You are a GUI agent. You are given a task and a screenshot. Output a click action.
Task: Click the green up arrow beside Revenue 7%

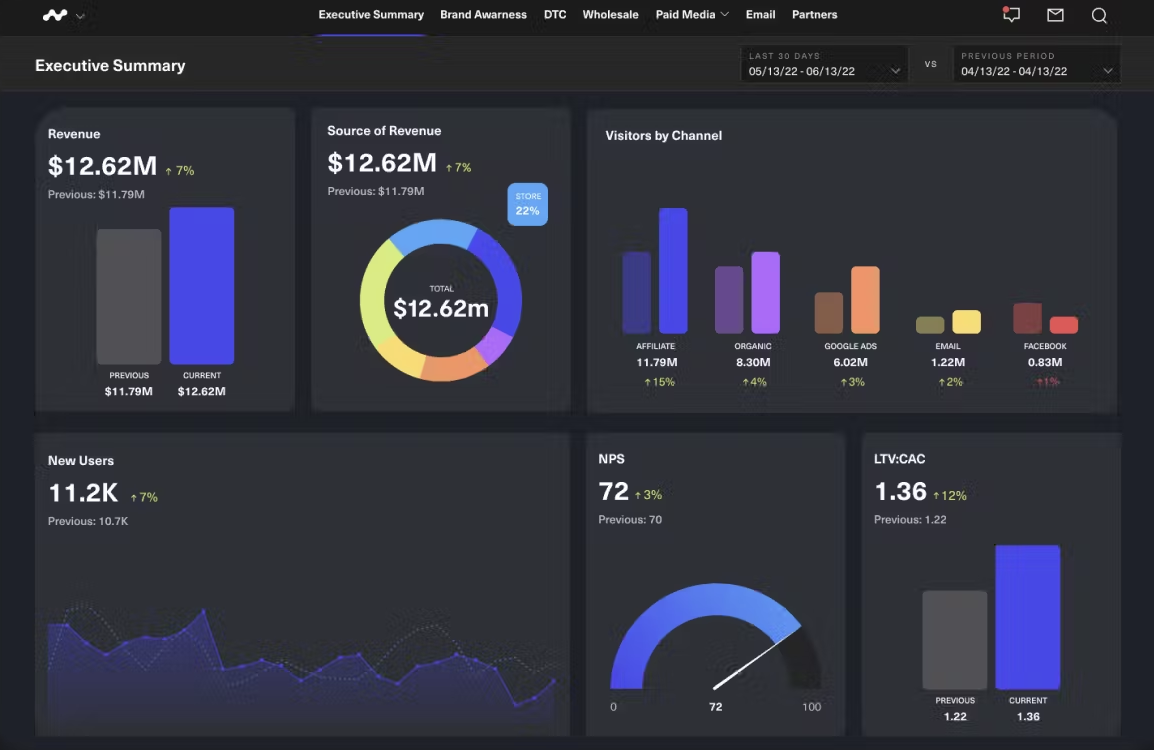click(x=169, y=171)
